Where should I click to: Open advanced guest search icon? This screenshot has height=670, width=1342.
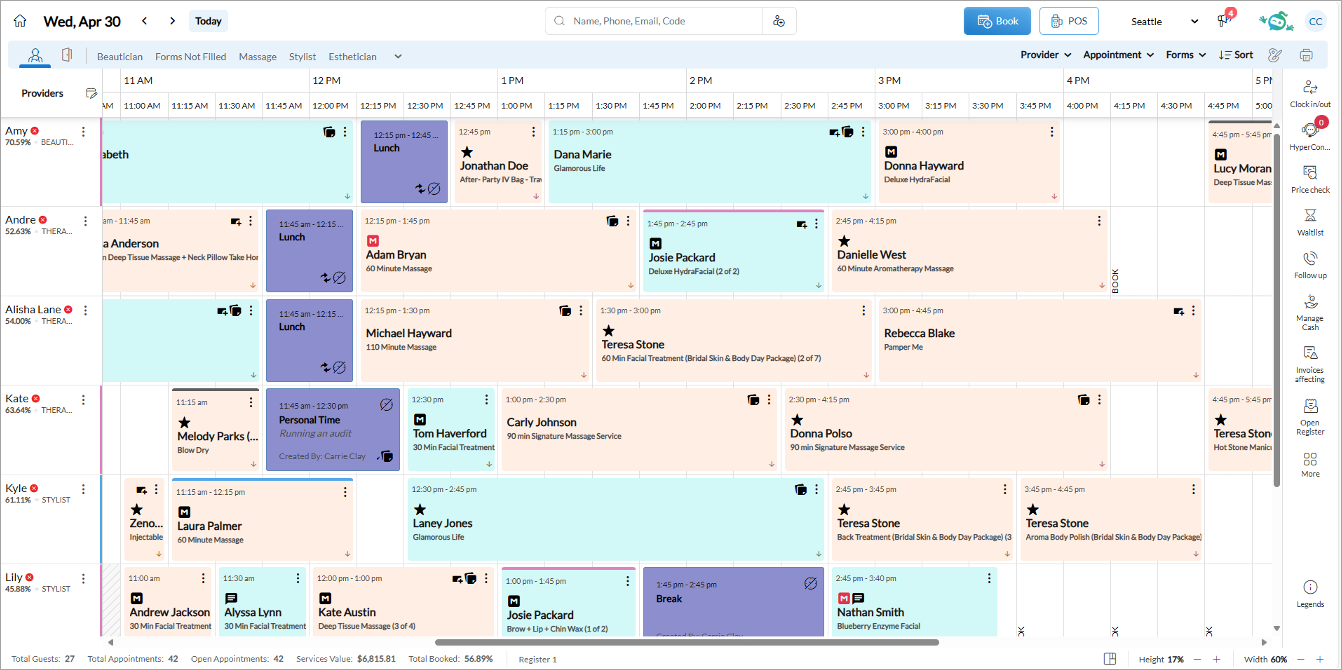[x=779, y=21]
